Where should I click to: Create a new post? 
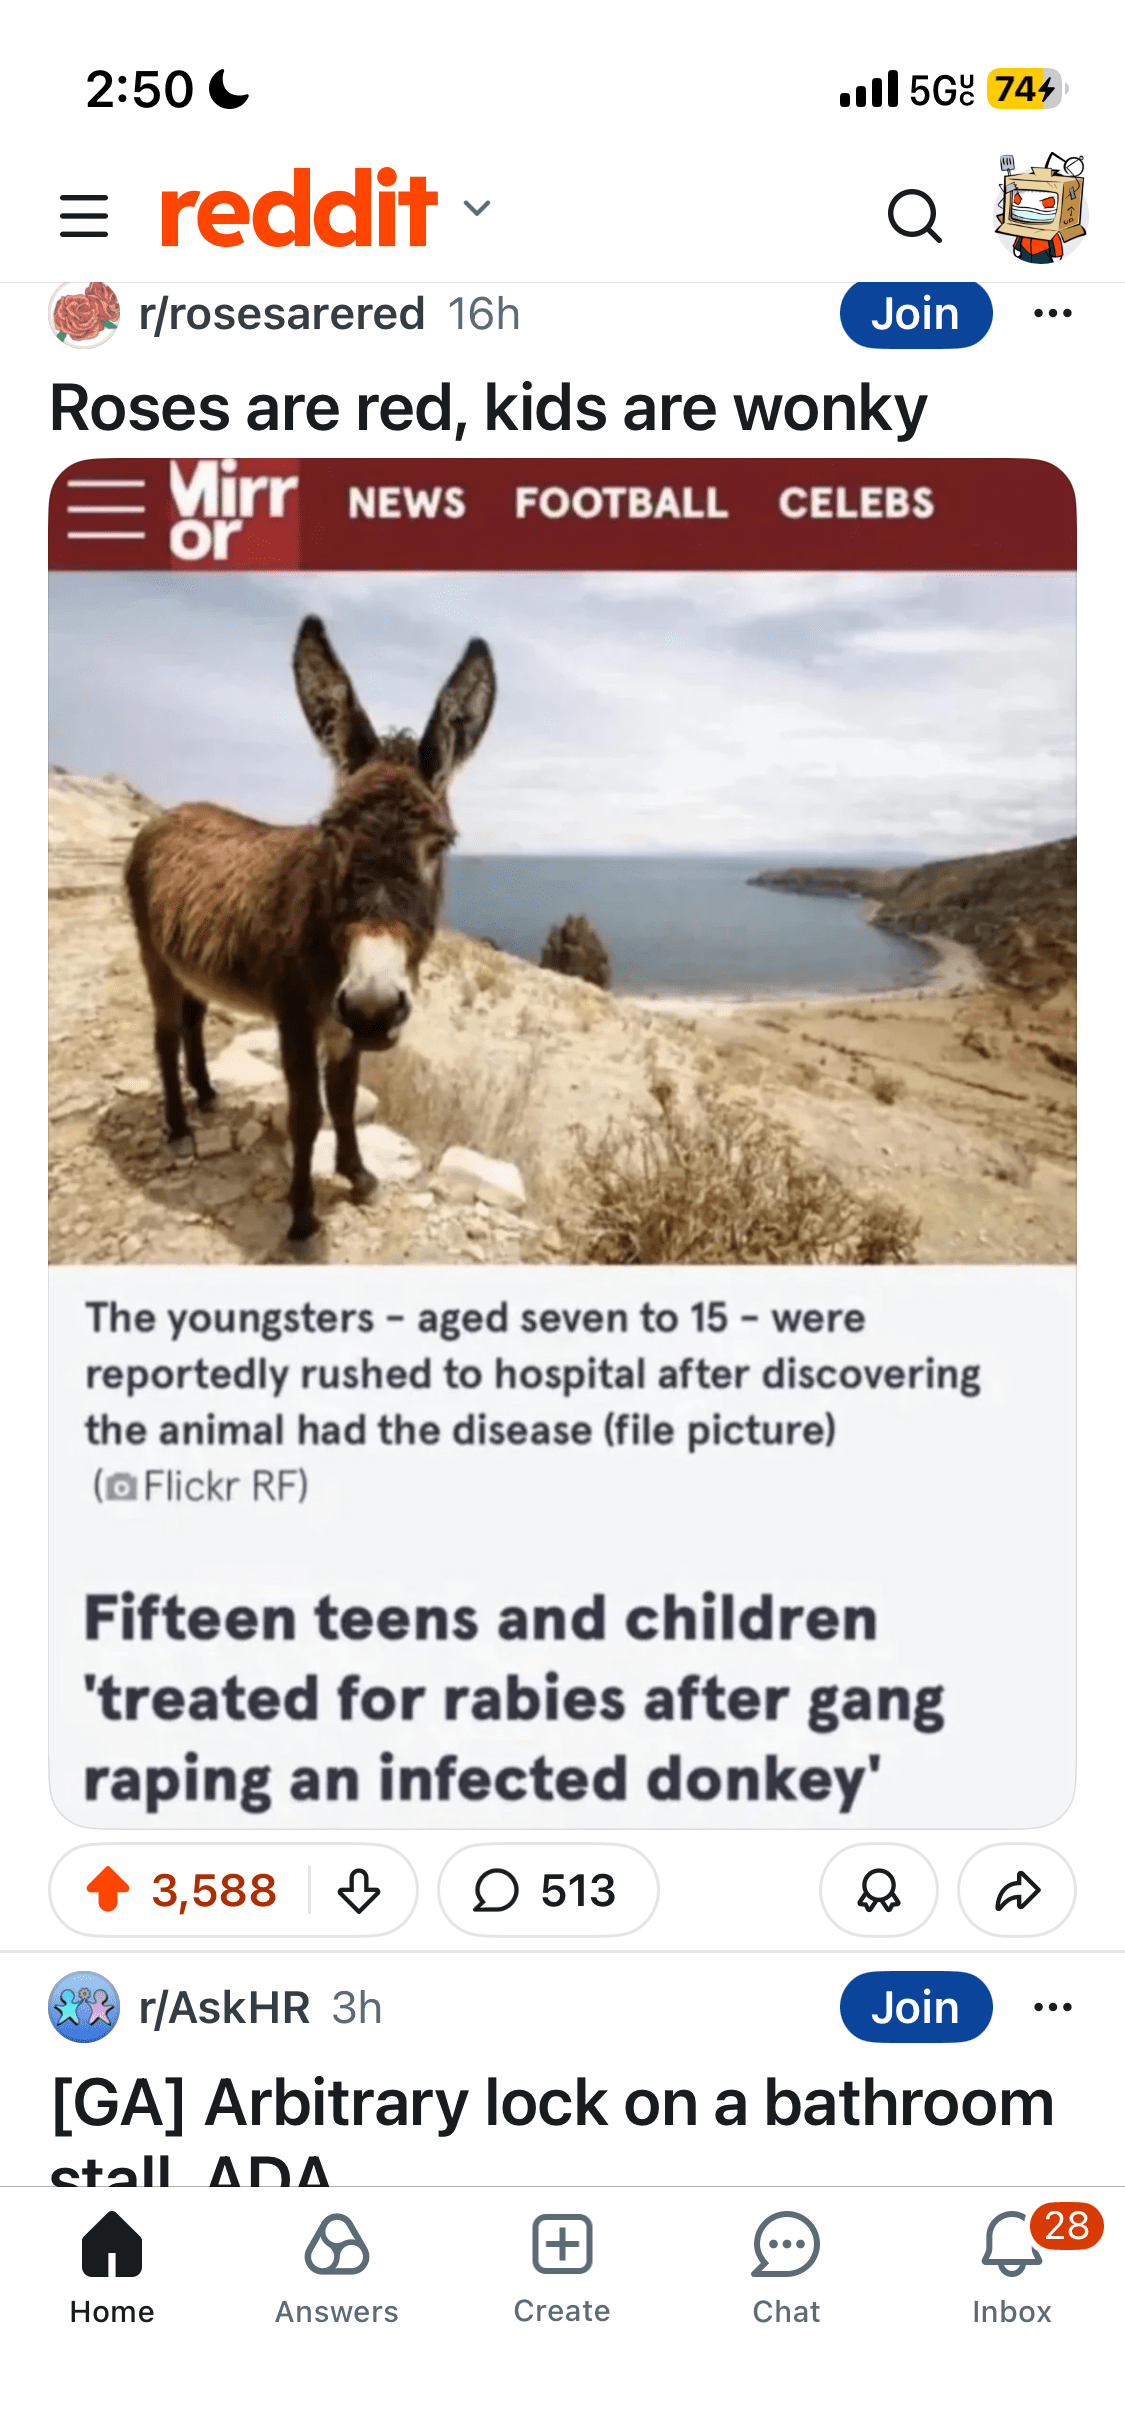coord(562,2269)
